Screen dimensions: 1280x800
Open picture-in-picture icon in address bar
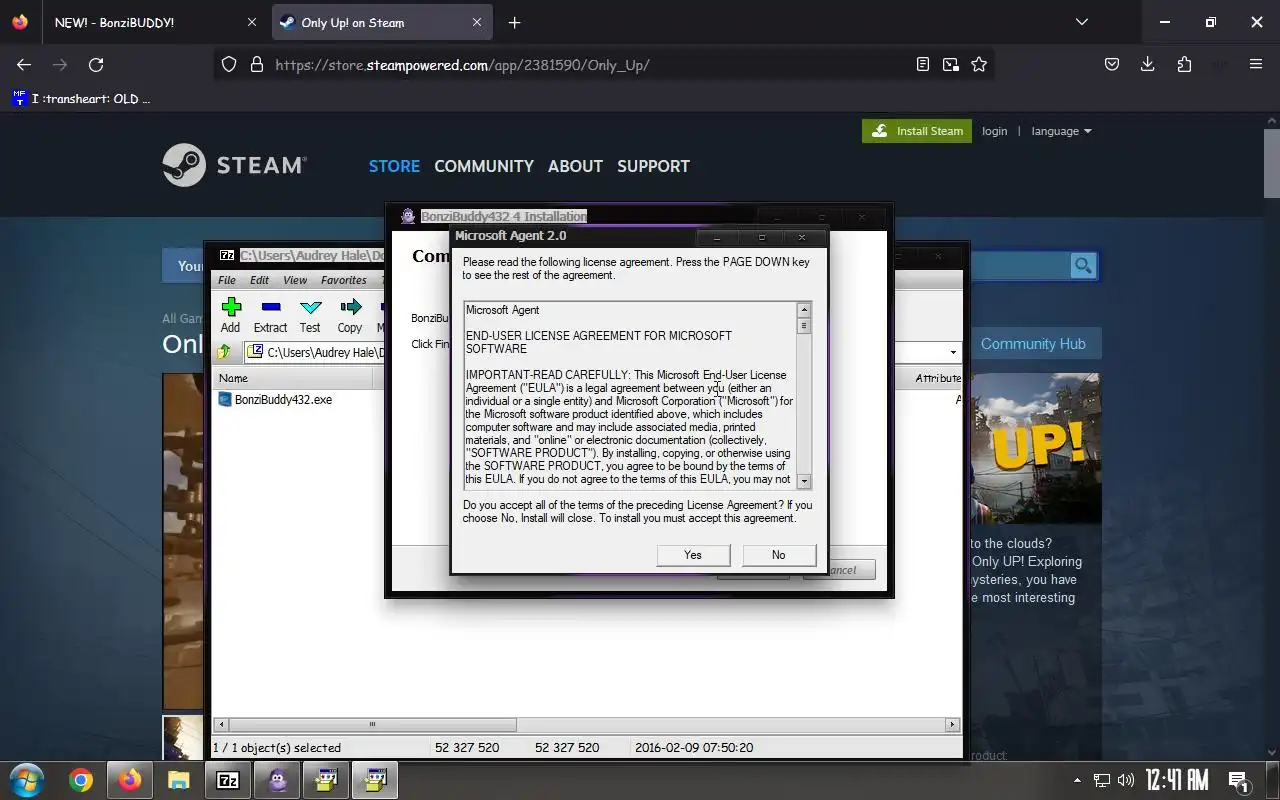pos(950,64)
